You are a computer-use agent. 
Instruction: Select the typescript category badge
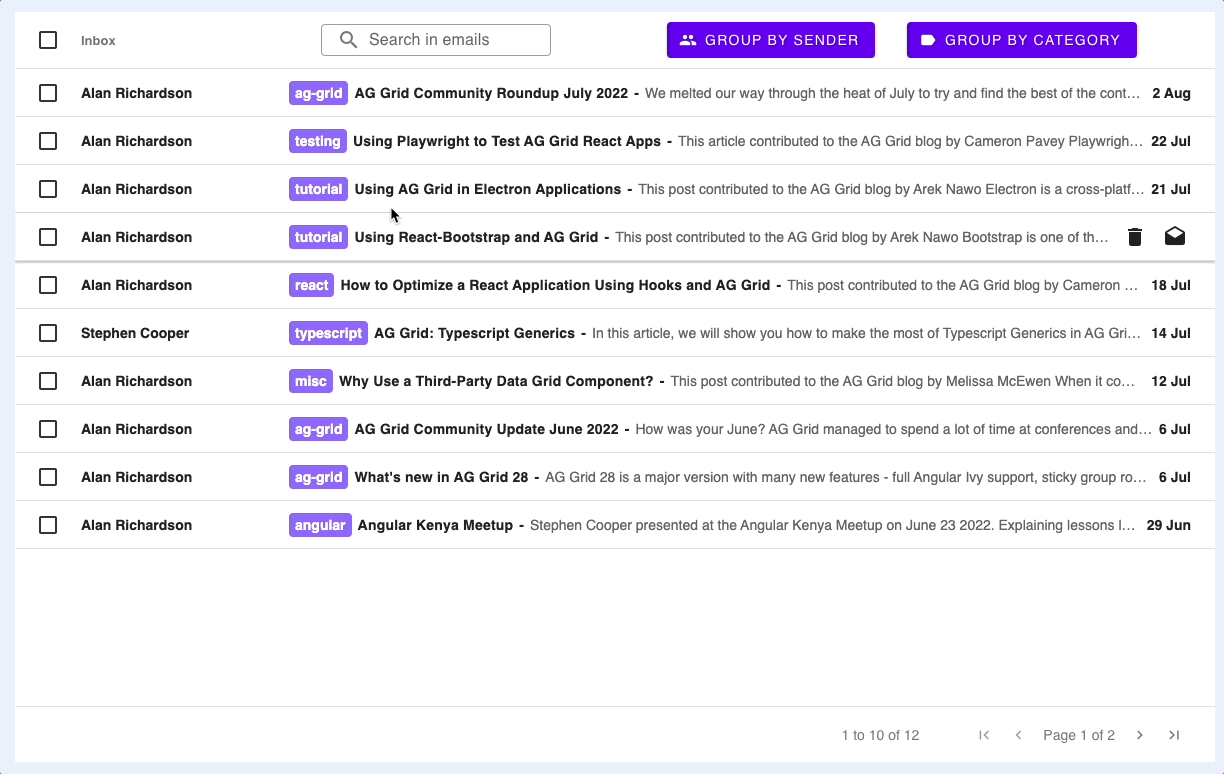coord(328,333)
